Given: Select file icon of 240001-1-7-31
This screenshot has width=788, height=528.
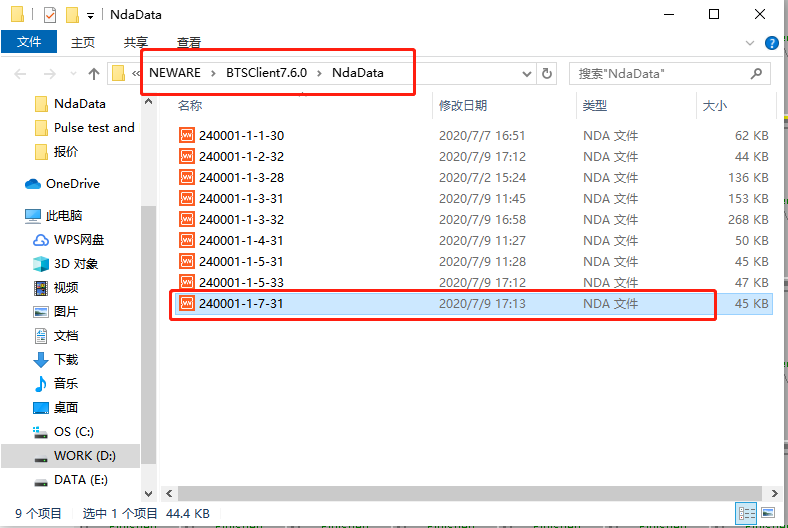Looking at the screenshot, I should 187,303.
